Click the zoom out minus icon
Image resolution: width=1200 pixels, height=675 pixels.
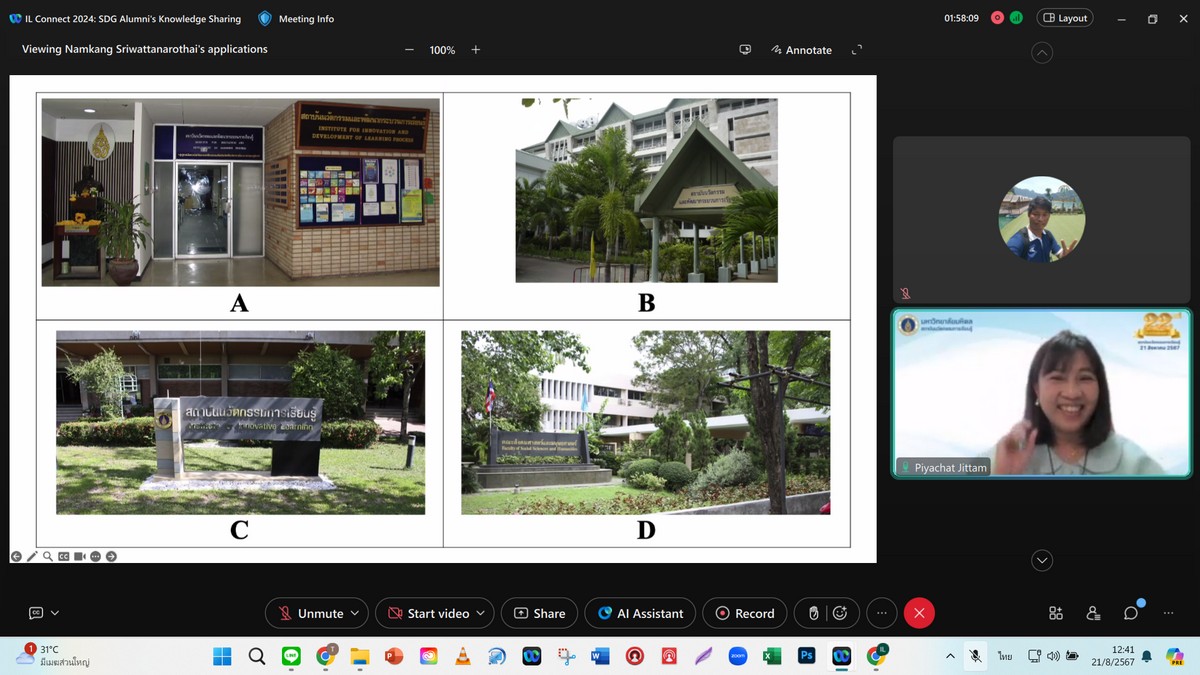pos(409,50)
